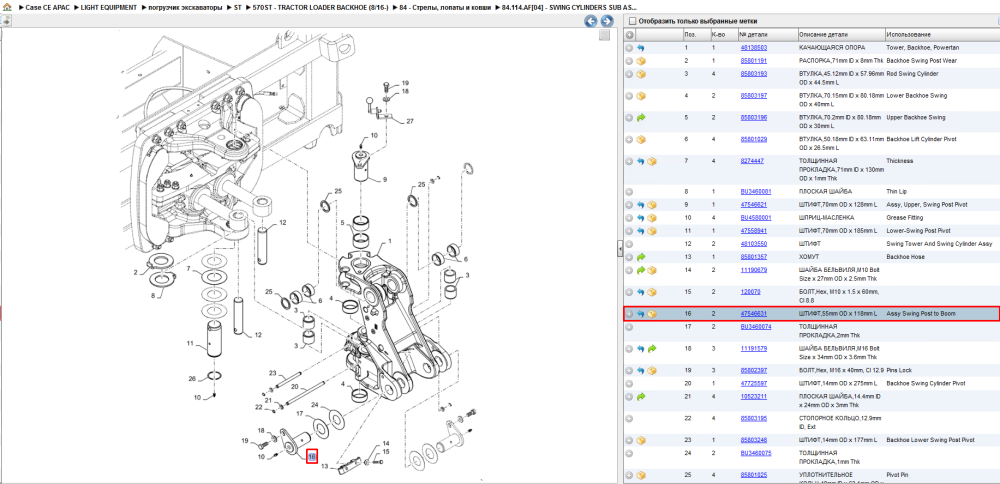Click yellow box icon in row 85803197

(641, 96)
